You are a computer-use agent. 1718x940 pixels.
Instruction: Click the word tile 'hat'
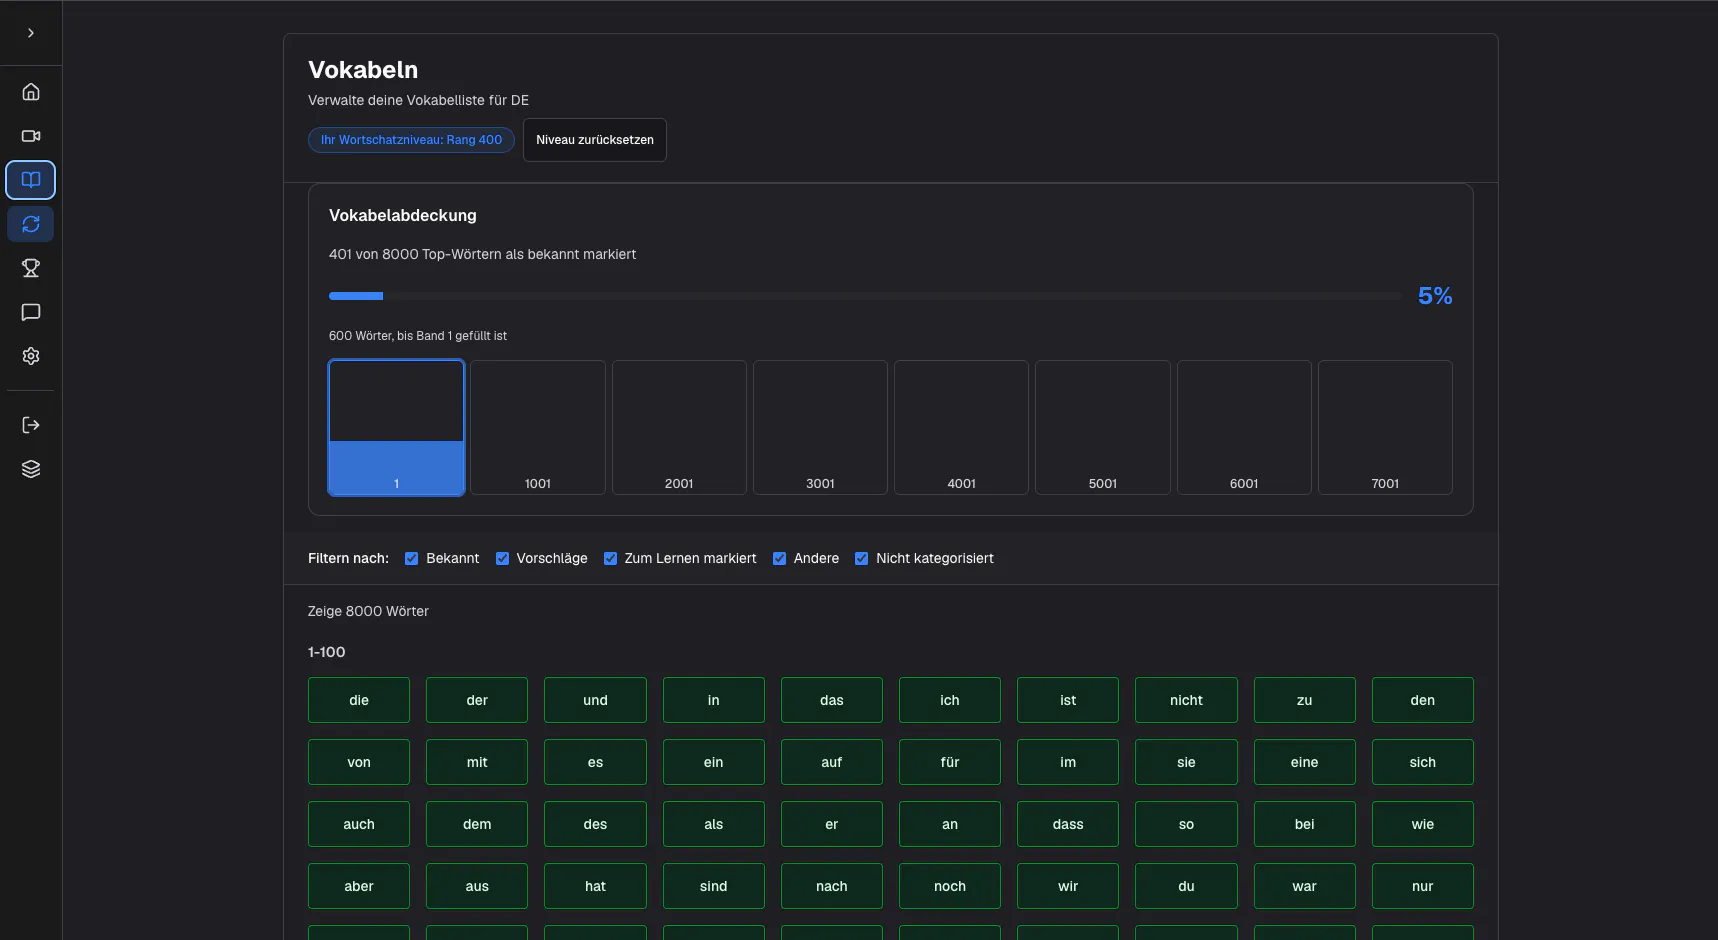pos(595,886)
